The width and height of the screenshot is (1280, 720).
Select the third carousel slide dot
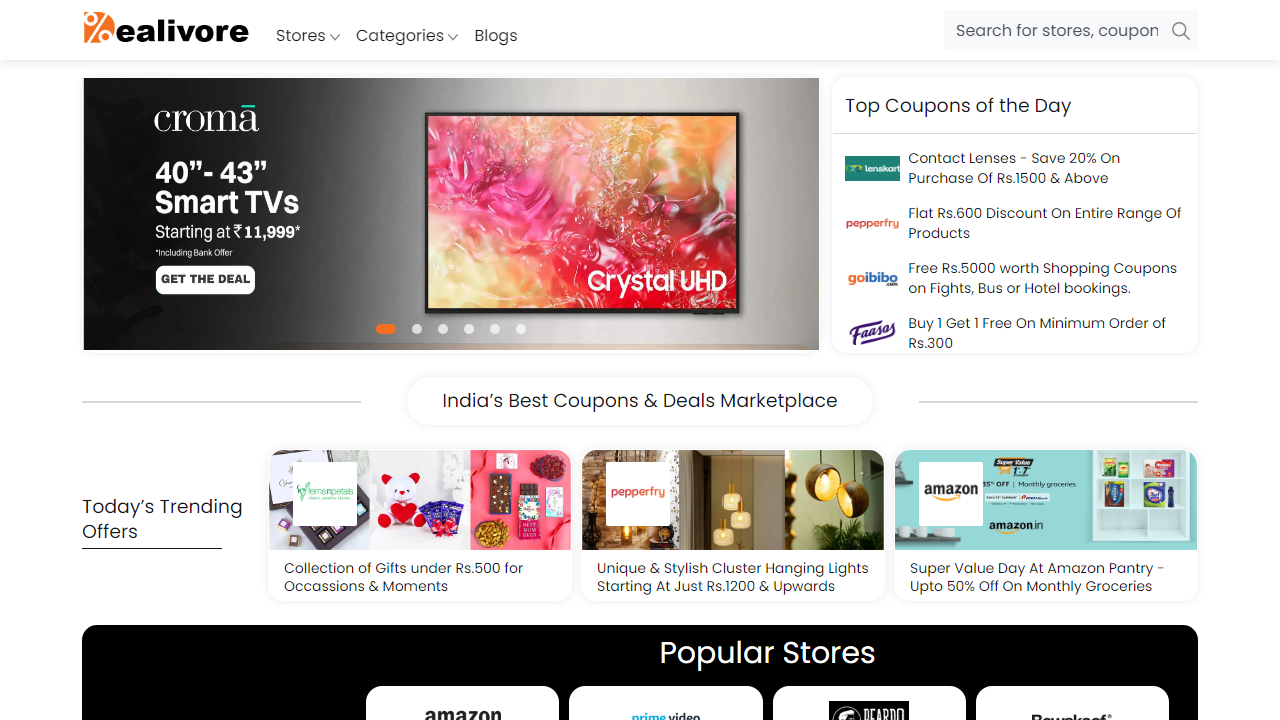[443, 329]
